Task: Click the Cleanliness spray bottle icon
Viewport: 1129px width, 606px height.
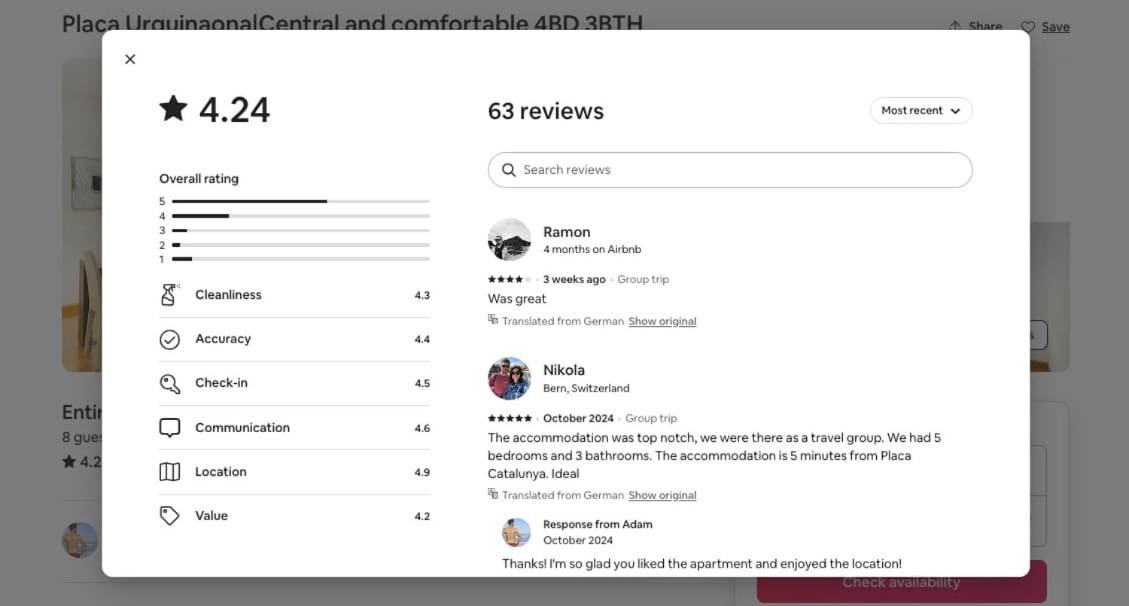Action: coord(169,295)
